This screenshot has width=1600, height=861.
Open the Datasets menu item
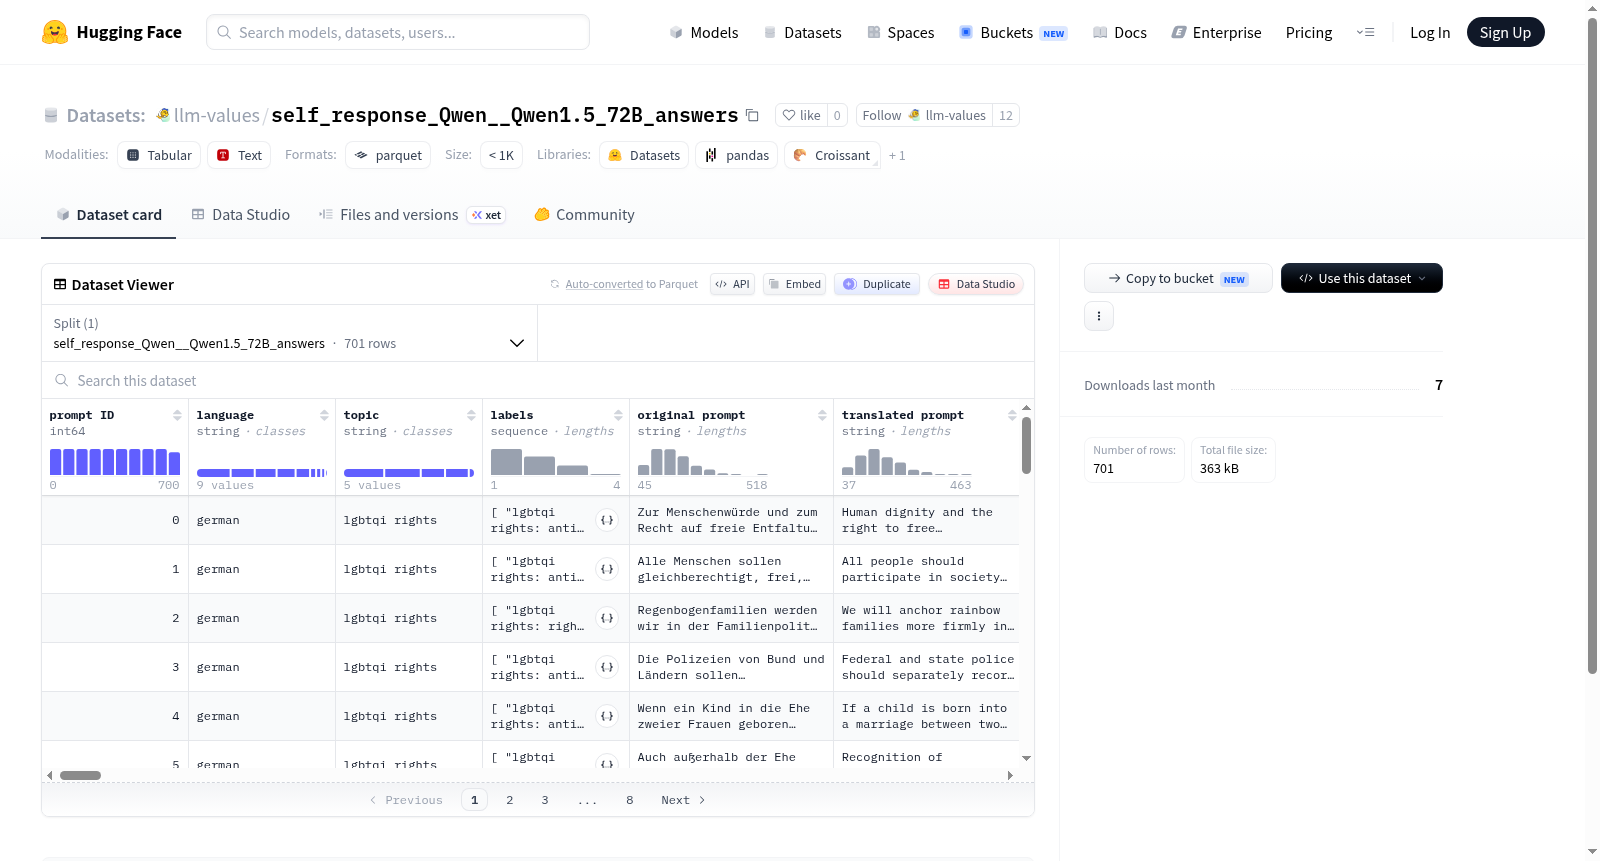pyautogui.click(x=802, y=33)
